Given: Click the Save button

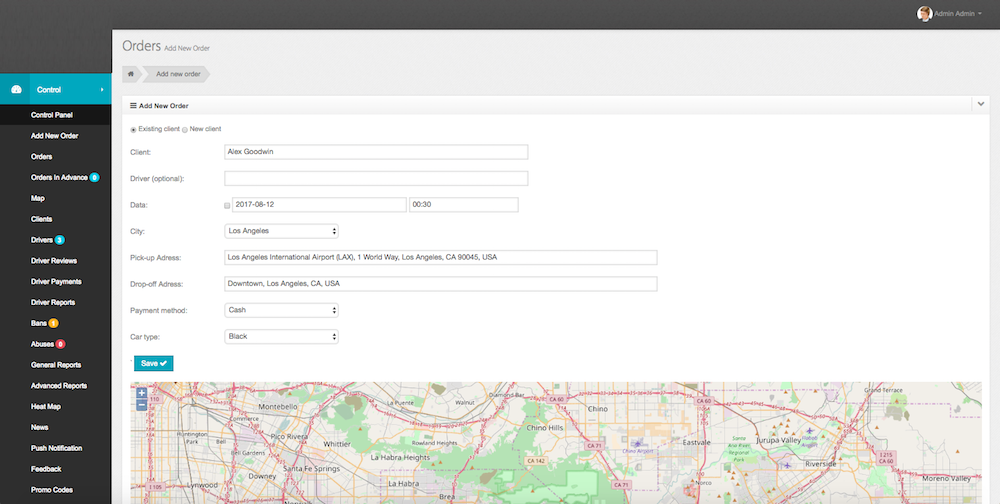Looking at the screenshot, I should pos(154,363).
